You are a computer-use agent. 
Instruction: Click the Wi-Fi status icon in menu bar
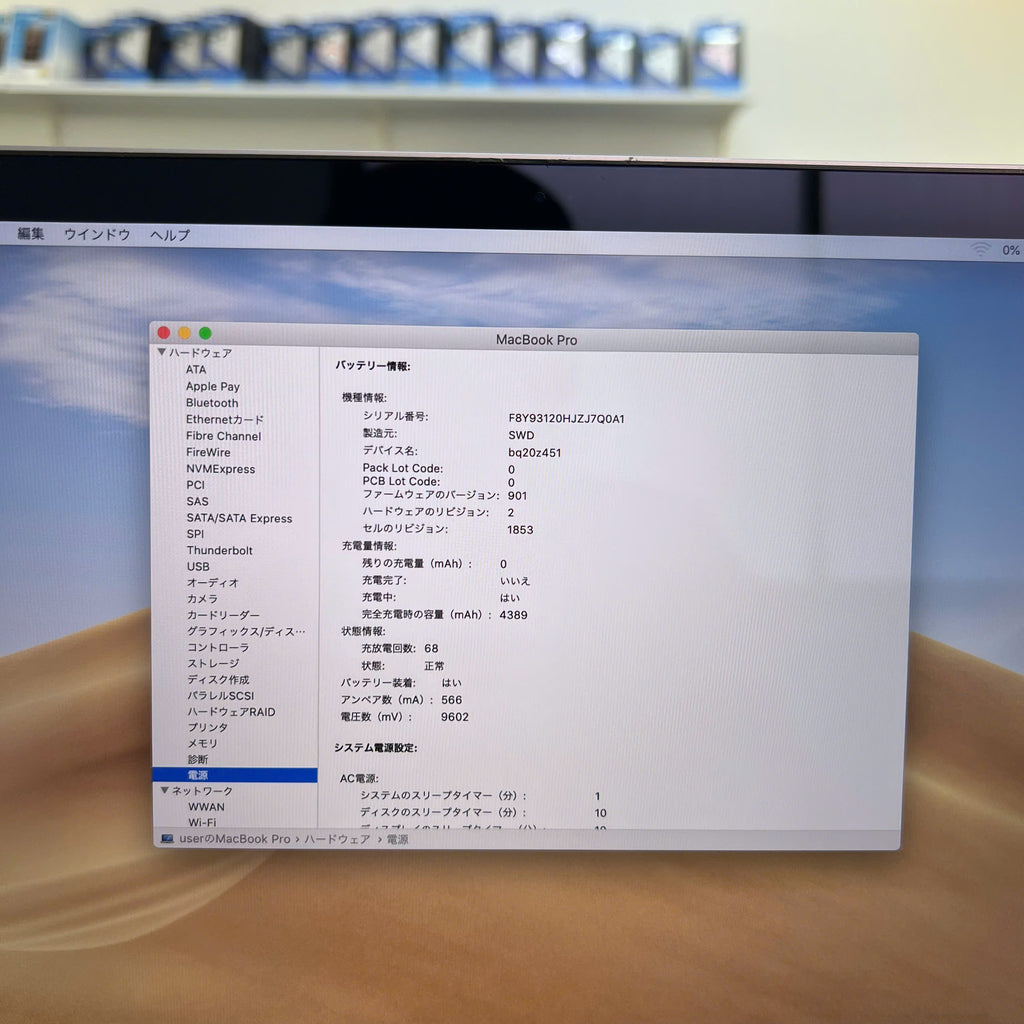click(980, 248)
